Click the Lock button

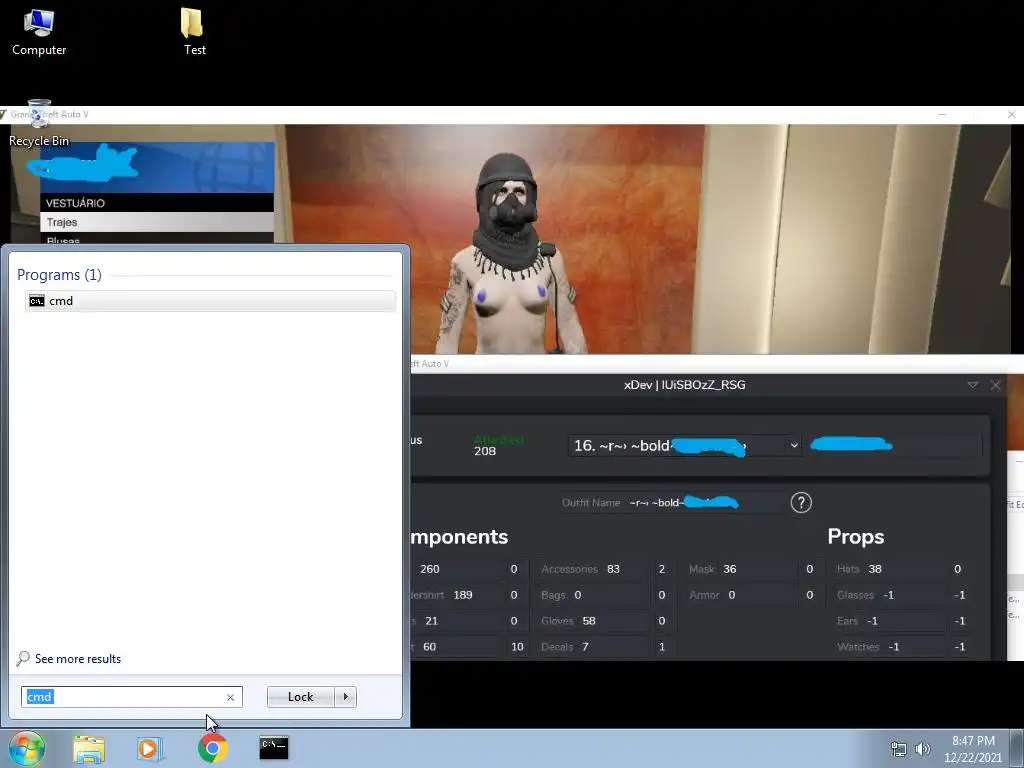click(300, 697)
